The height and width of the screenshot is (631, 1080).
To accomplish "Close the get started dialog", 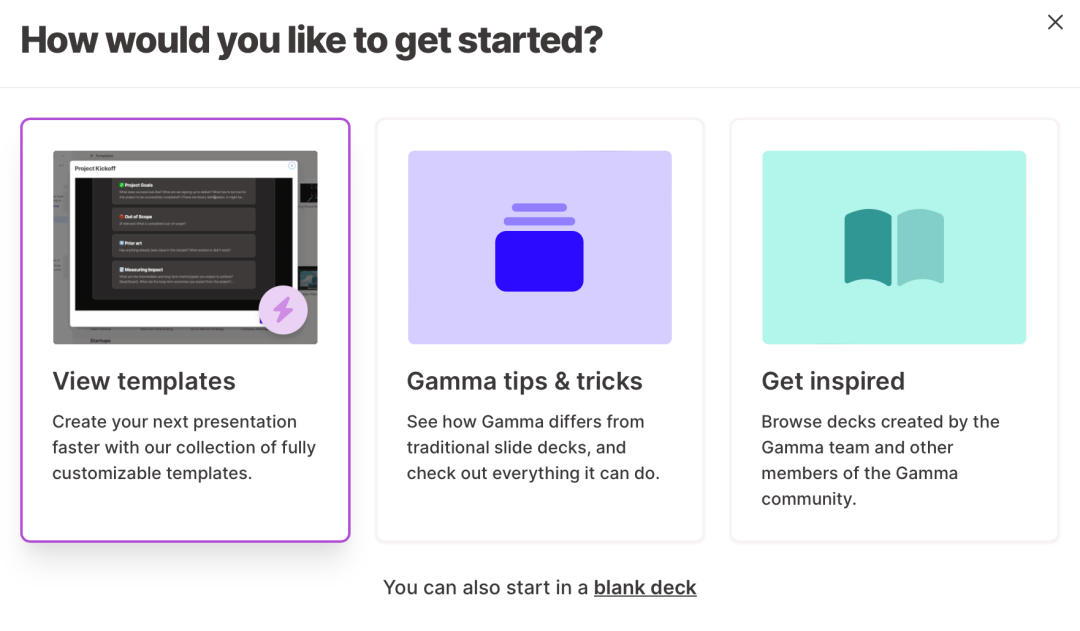I will coord(1055,22).
